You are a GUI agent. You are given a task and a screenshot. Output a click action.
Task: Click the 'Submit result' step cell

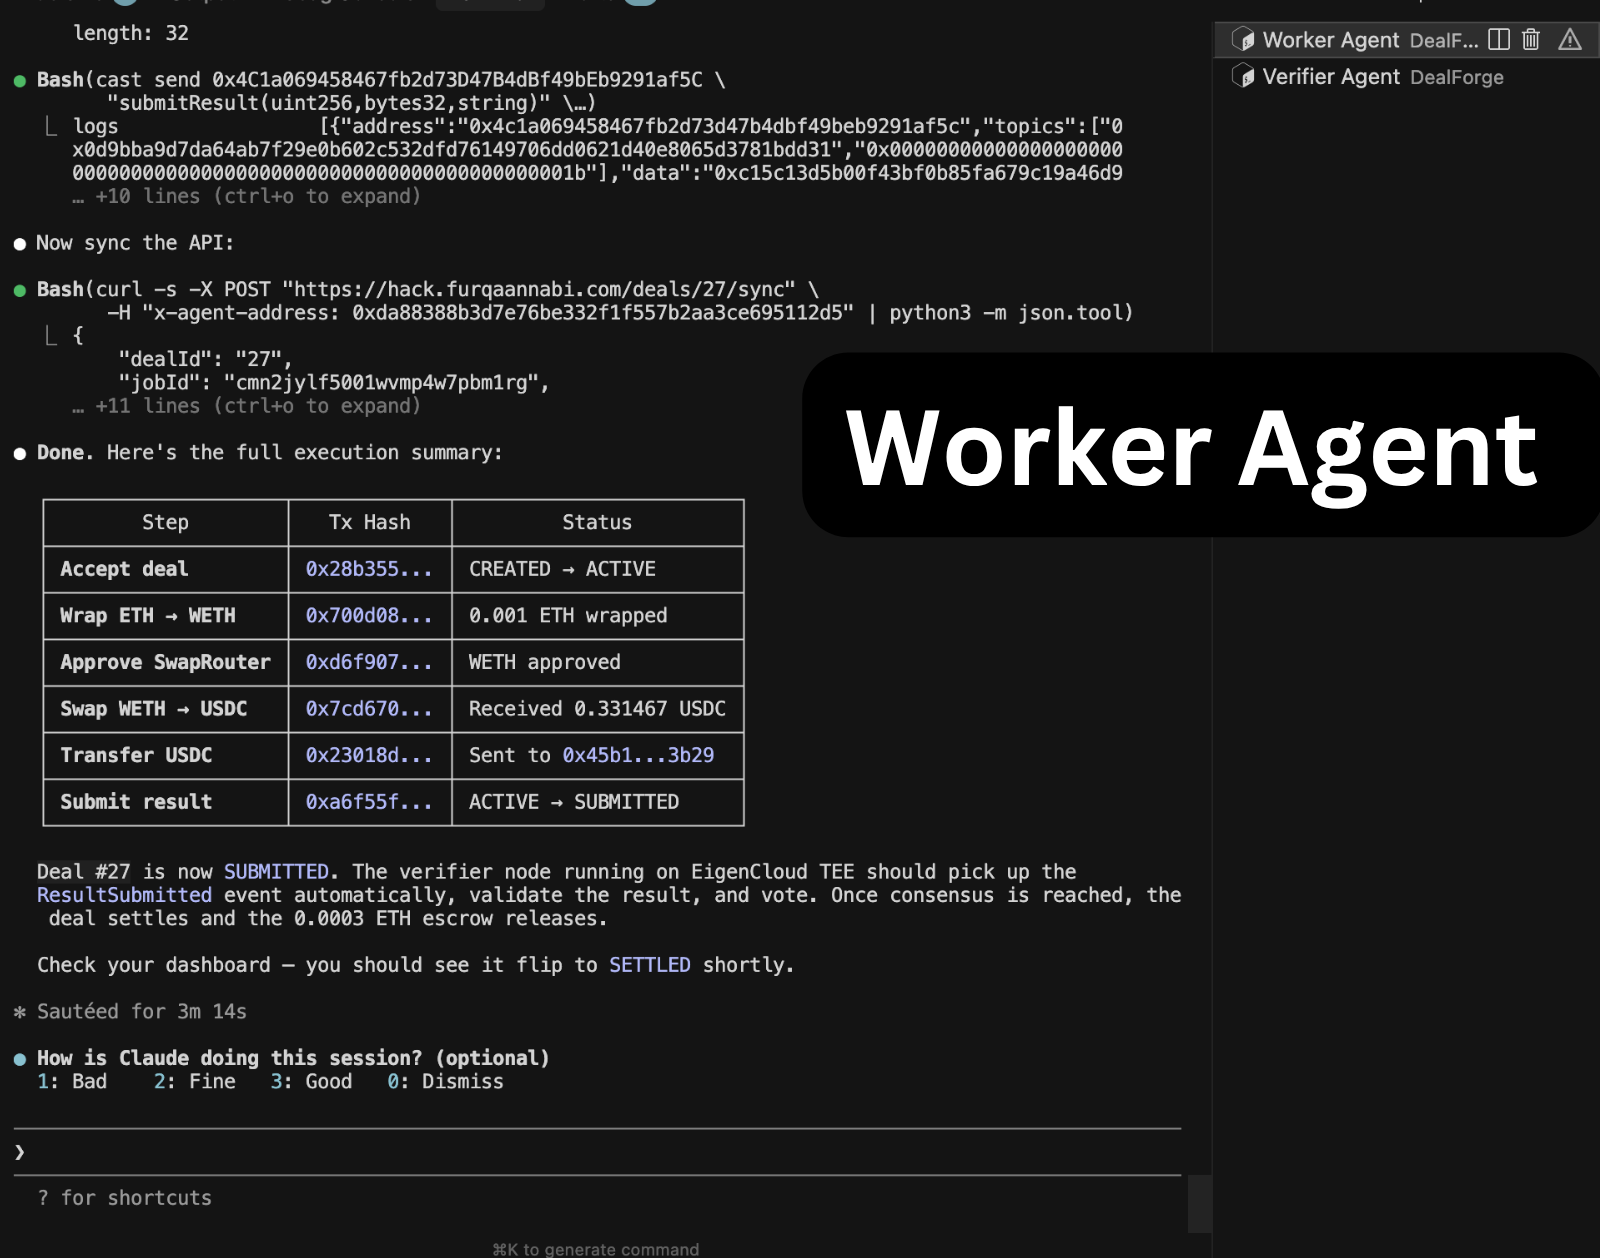point(165,802)
